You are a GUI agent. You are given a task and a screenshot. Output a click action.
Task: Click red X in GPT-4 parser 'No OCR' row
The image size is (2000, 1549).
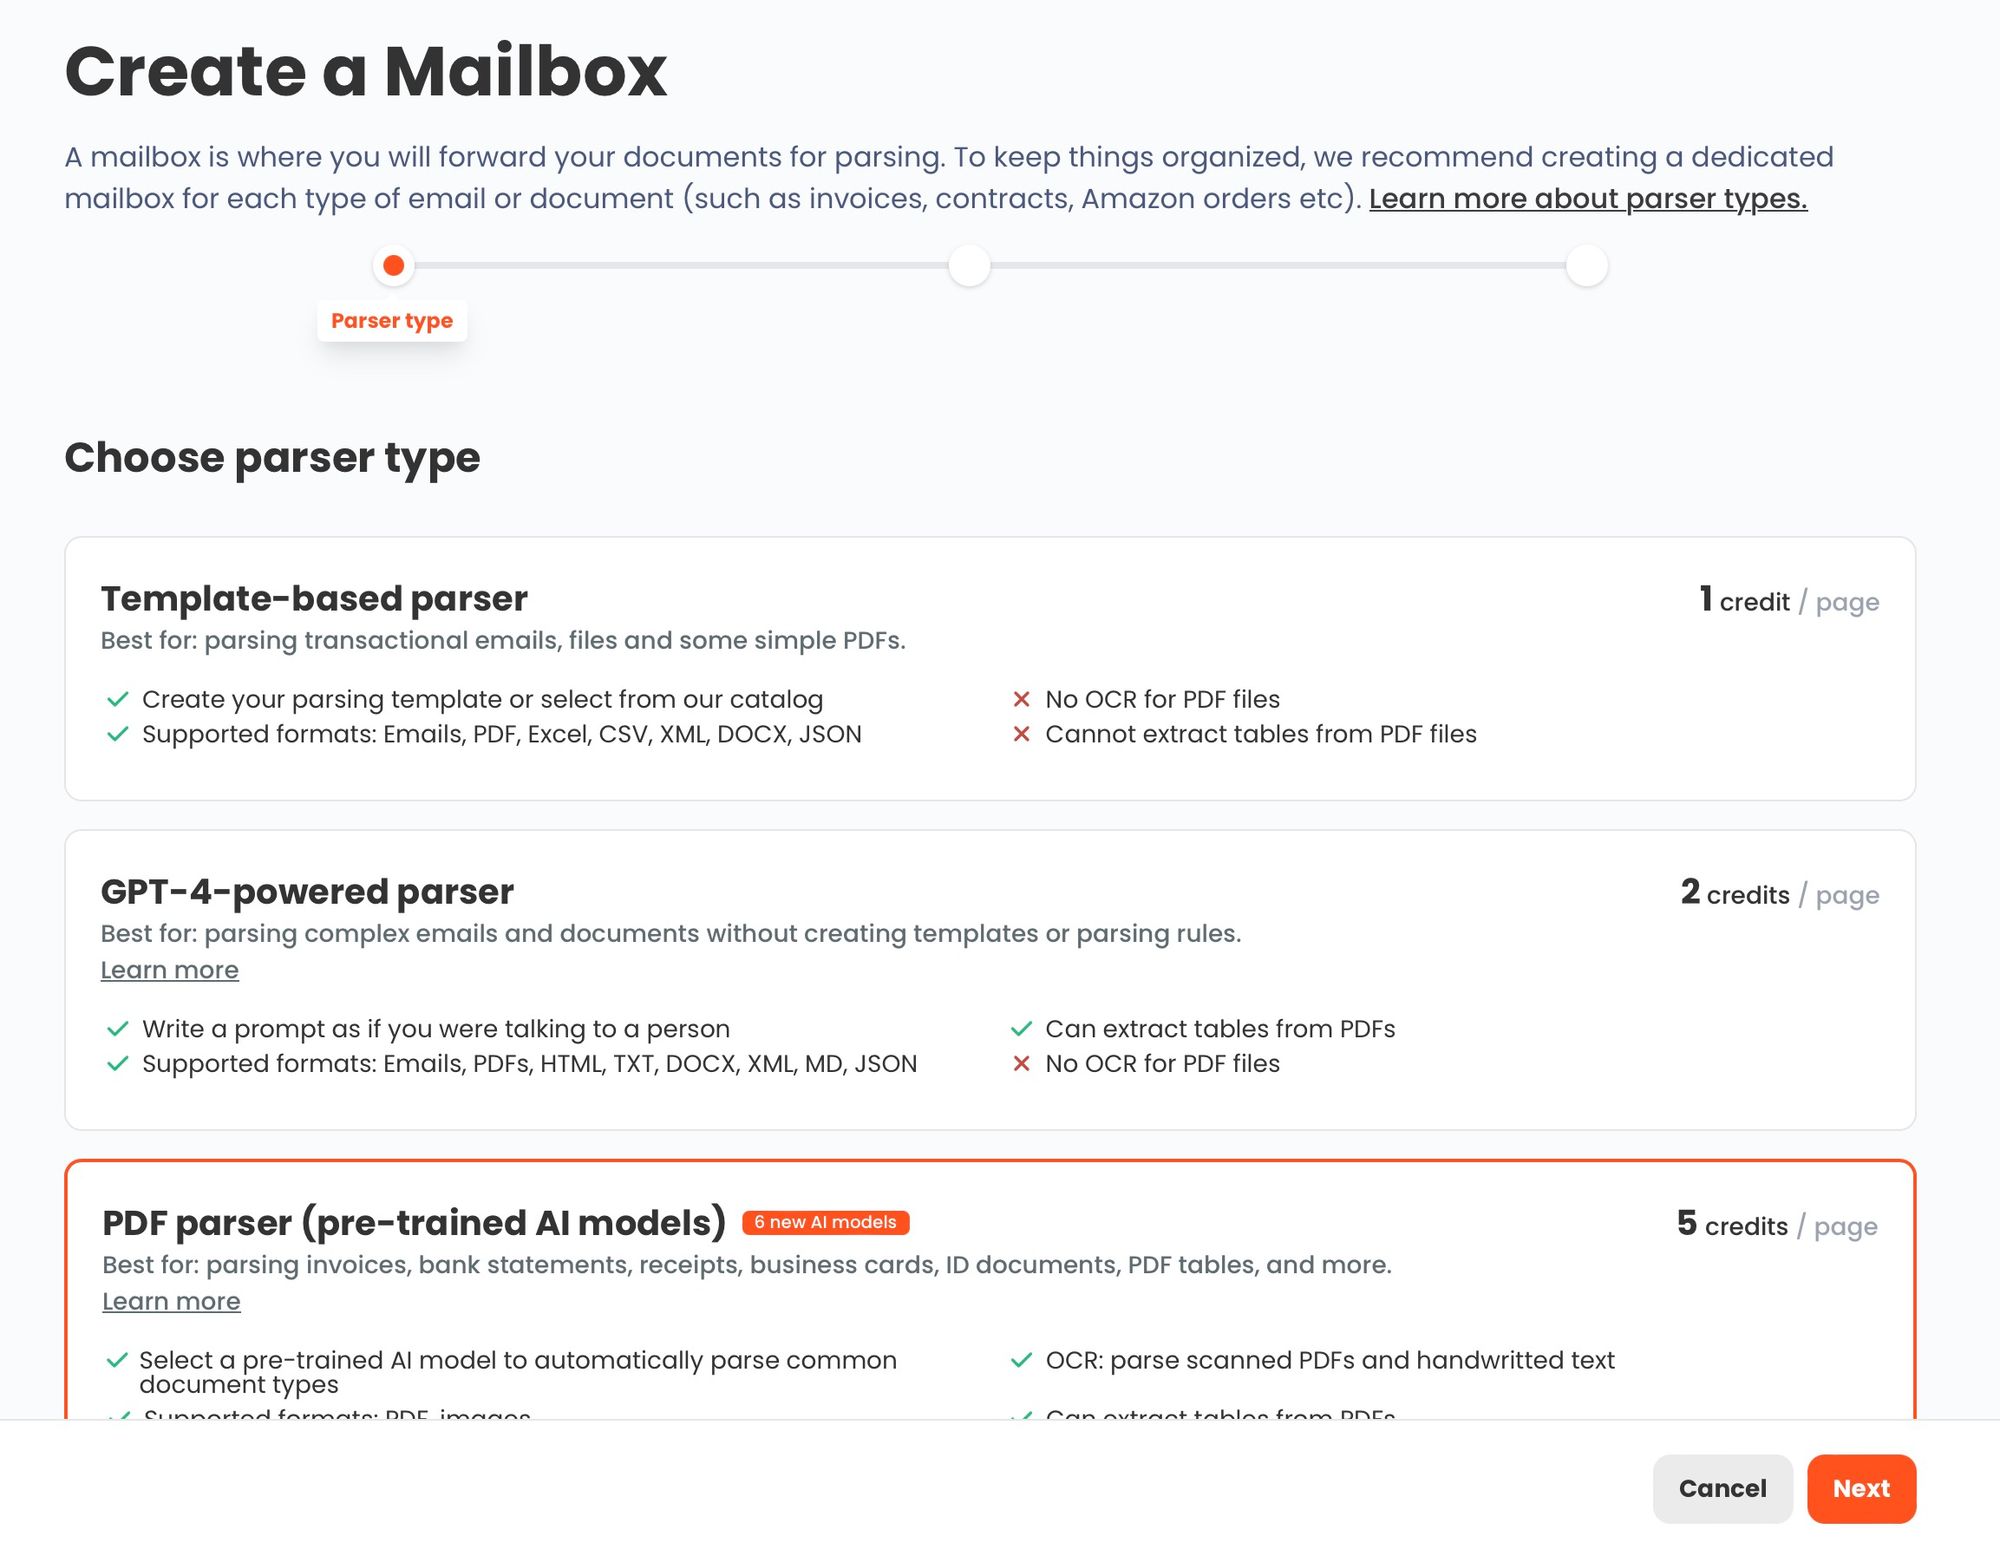pyautogui.click(x=1021, y=1064)
